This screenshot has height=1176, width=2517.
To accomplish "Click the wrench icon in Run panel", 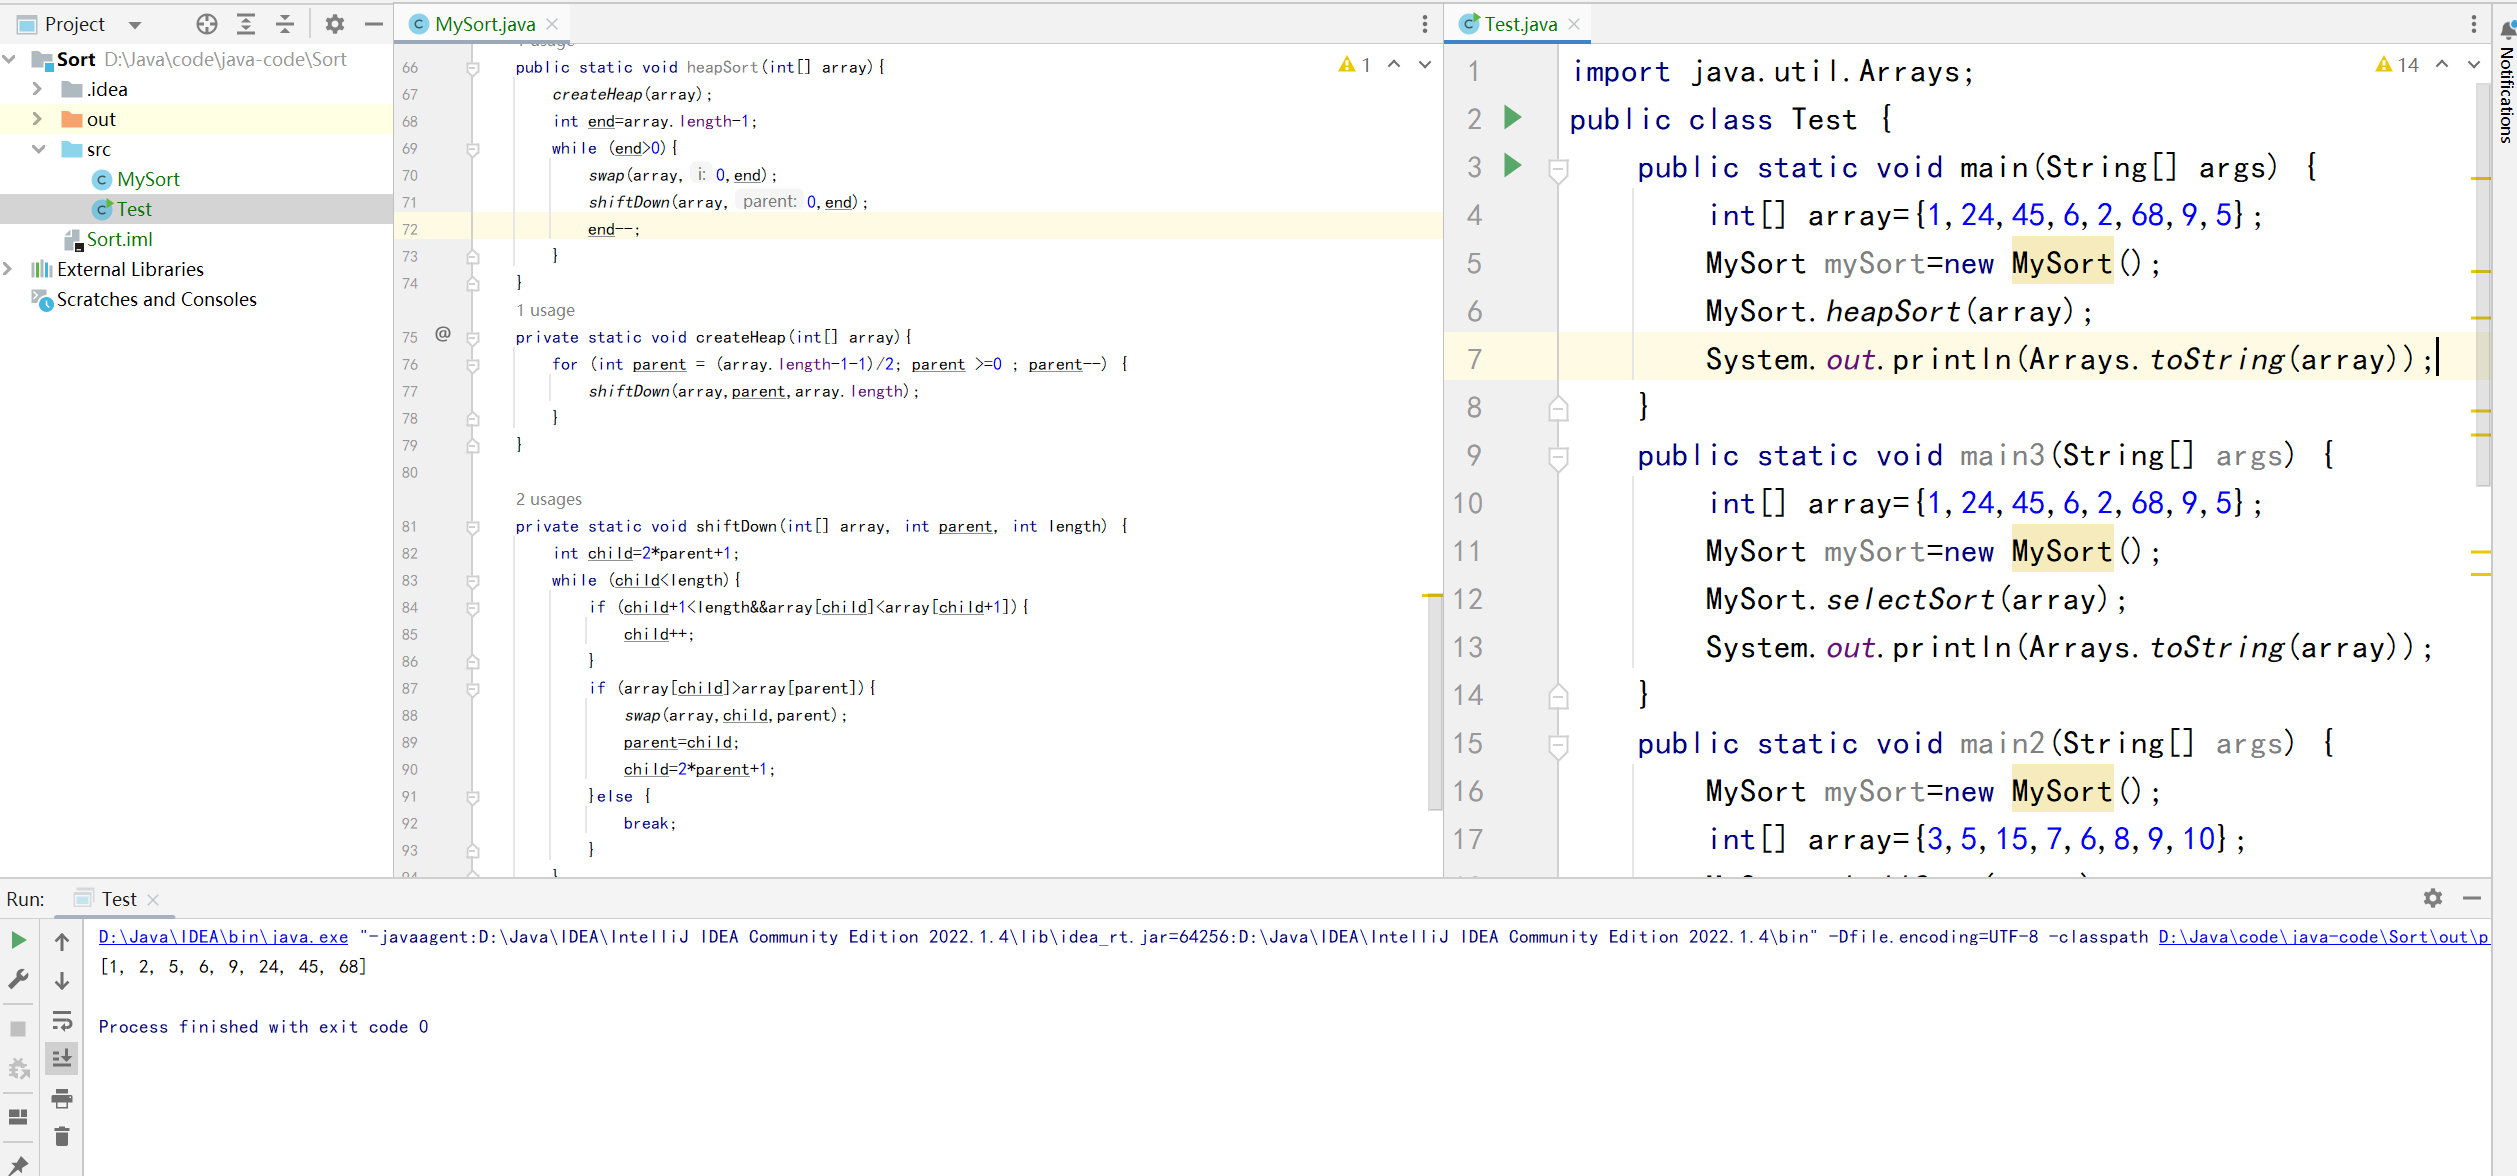I will [x=18, y=980].
